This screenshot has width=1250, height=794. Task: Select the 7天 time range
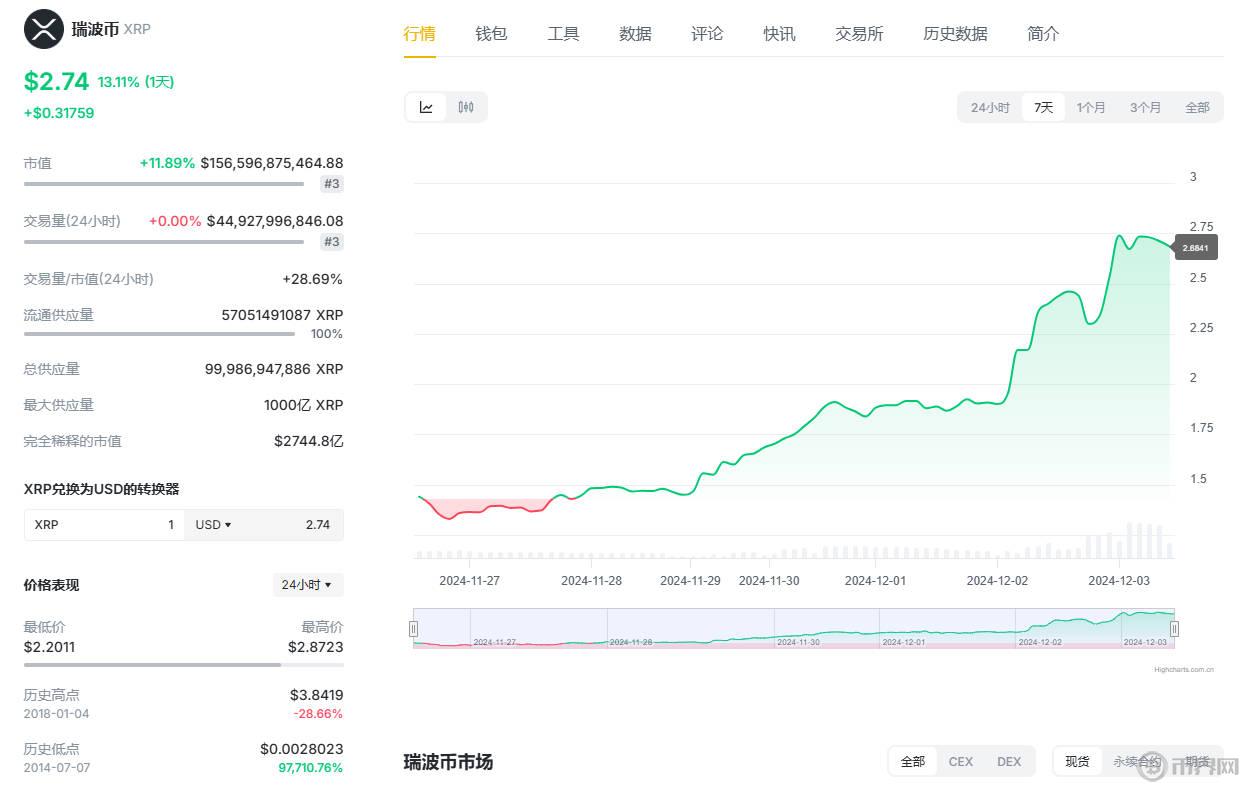[x=1043, y=107]
